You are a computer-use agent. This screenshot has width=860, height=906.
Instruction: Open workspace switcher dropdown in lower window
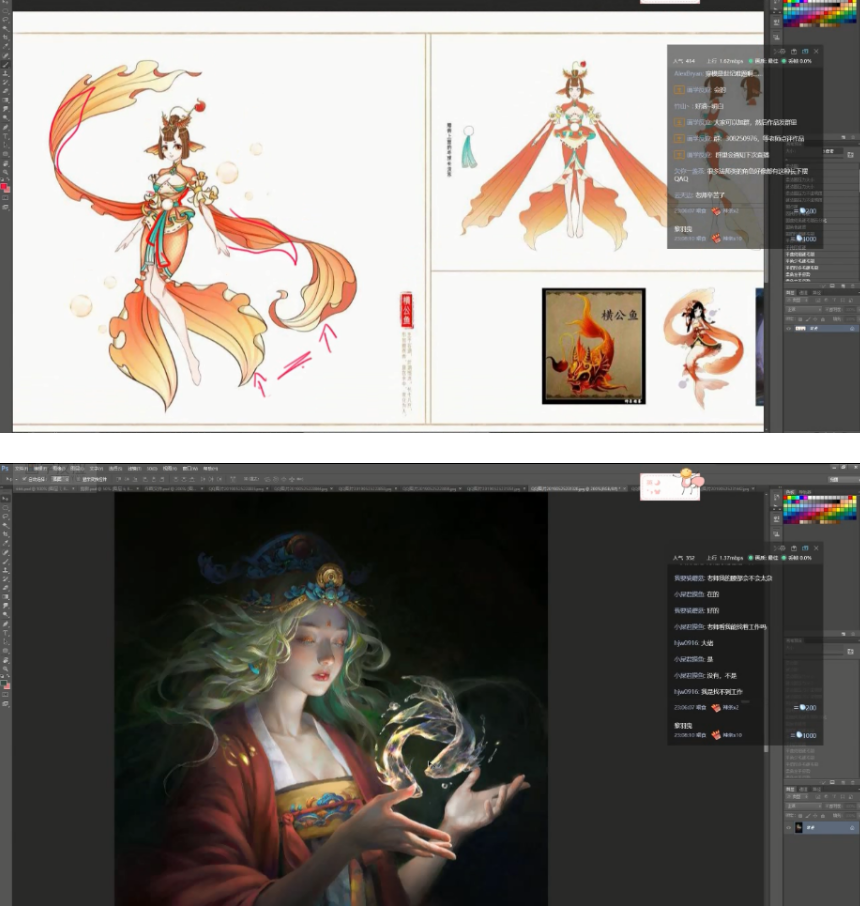click(x=844, y=480)
